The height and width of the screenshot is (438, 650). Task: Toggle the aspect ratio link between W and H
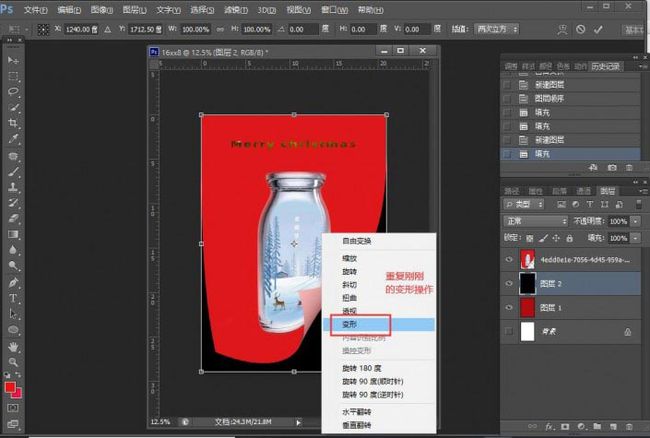(x=220, y=29)
